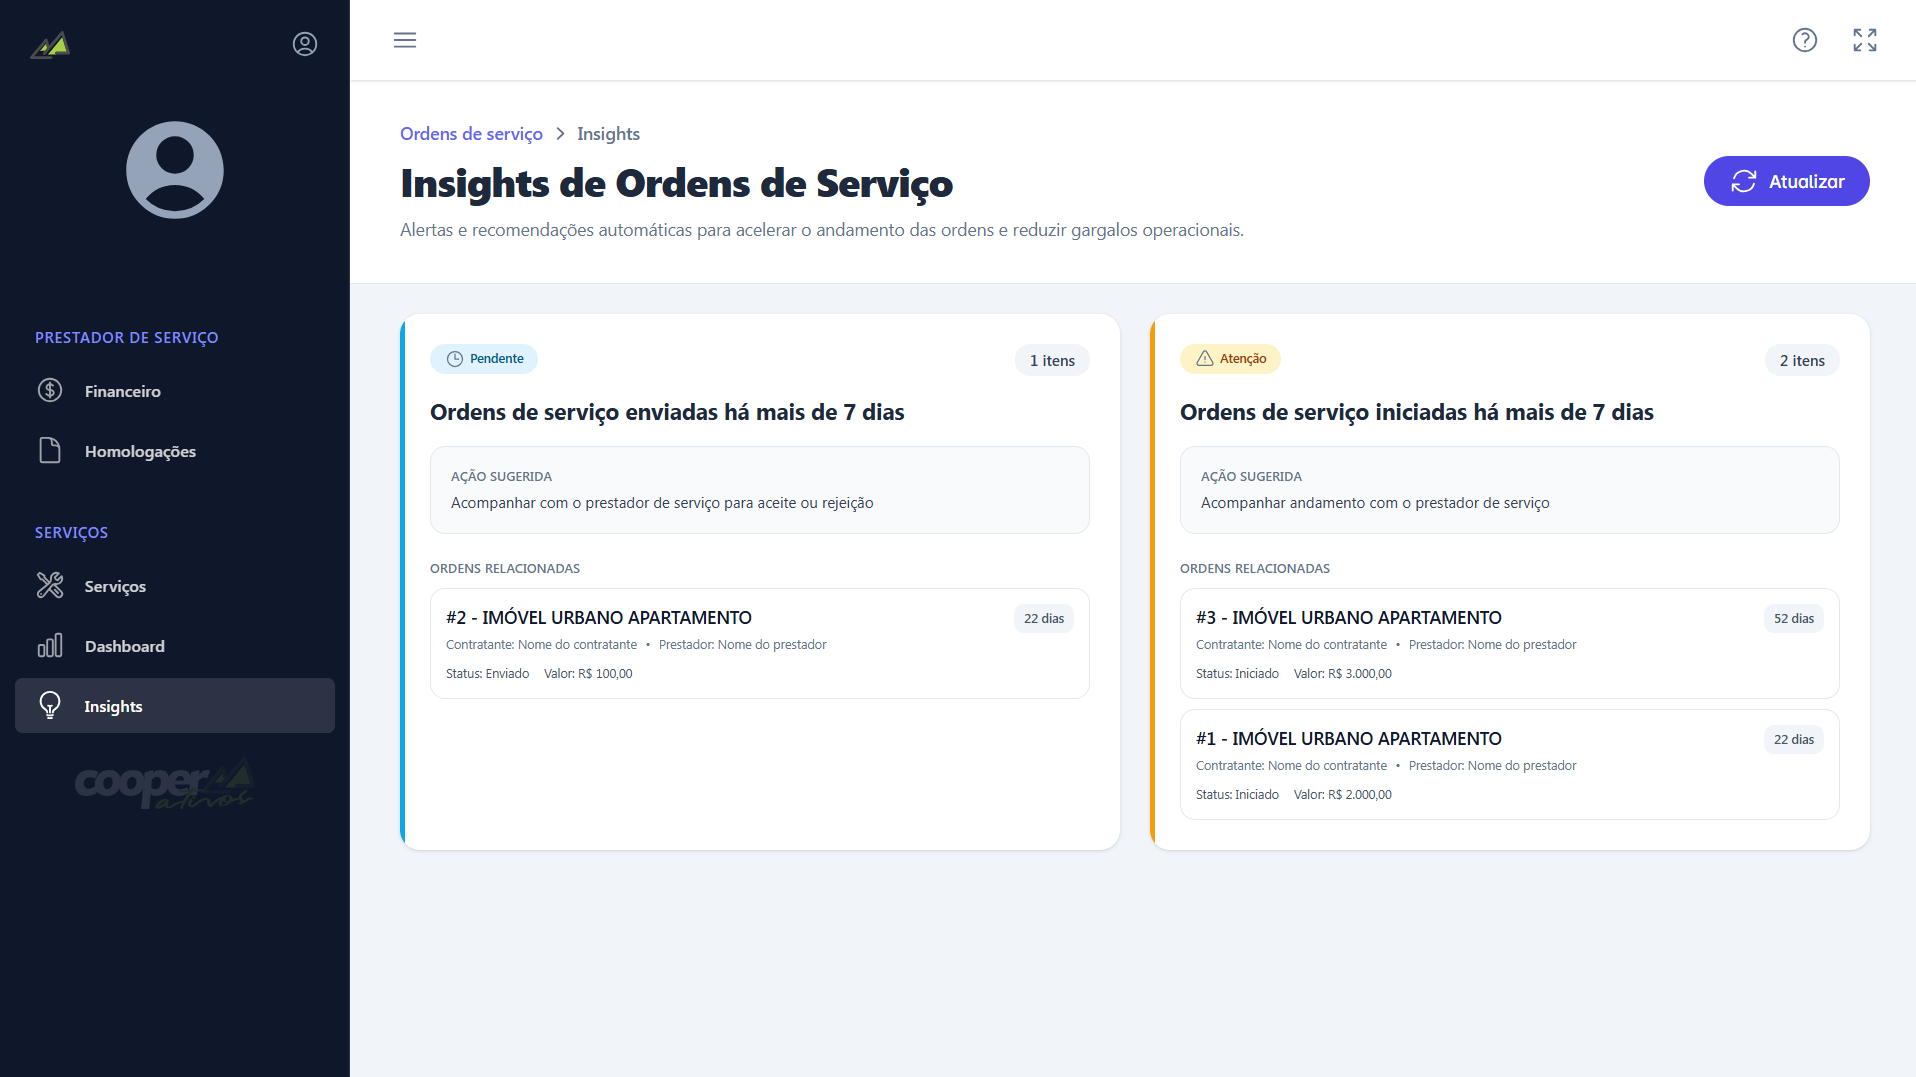Click the Valor: R$ 100,00 text

[x=588, y=673]
